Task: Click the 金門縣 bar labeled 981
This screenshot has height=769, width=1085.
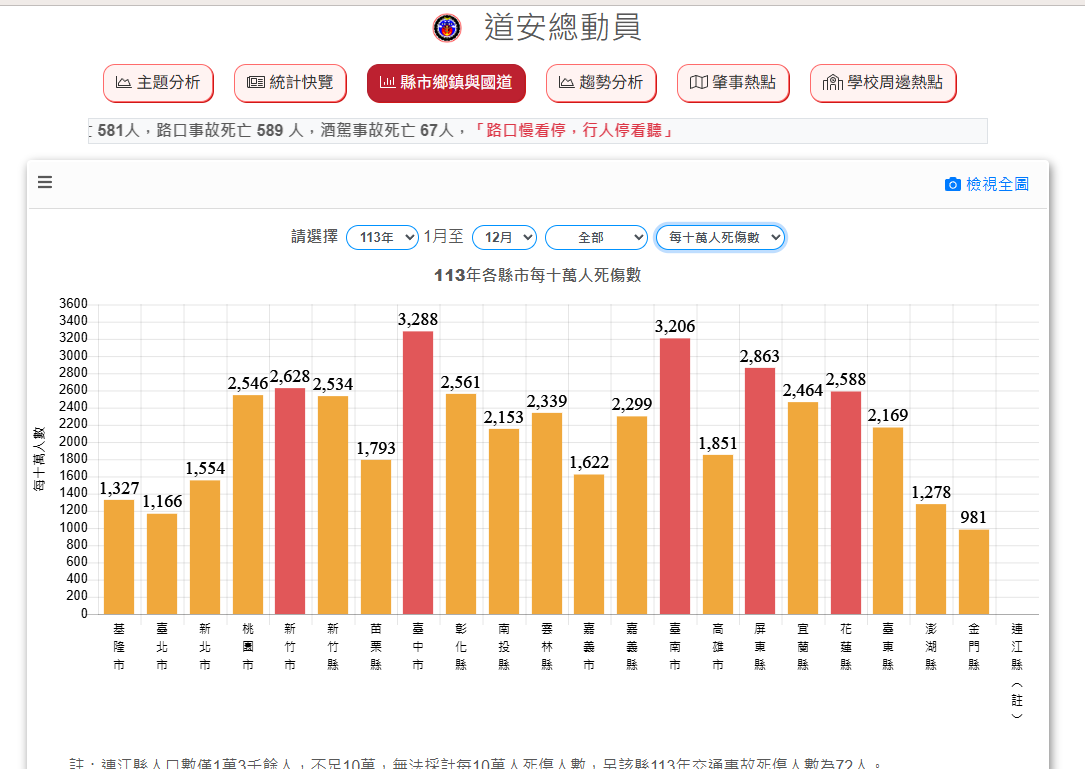Action: click(x=974, y=571)
